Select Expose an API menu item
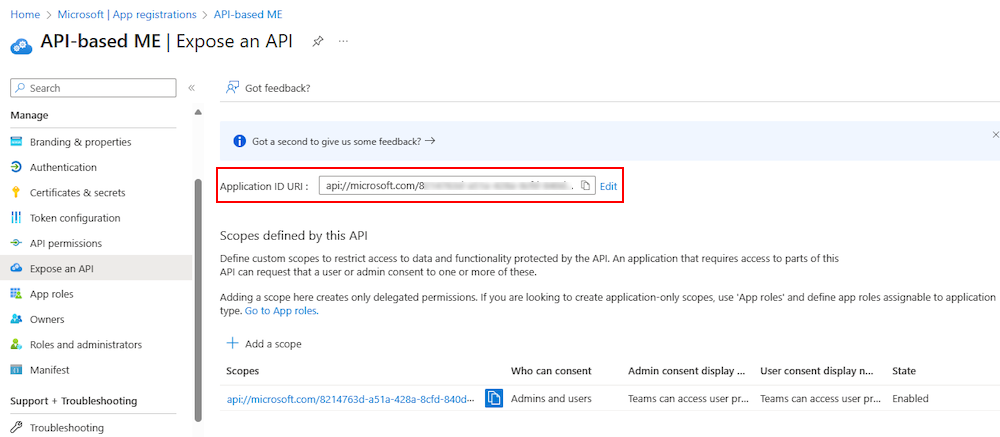The image size is (1000, 437). tap(96, 269)
